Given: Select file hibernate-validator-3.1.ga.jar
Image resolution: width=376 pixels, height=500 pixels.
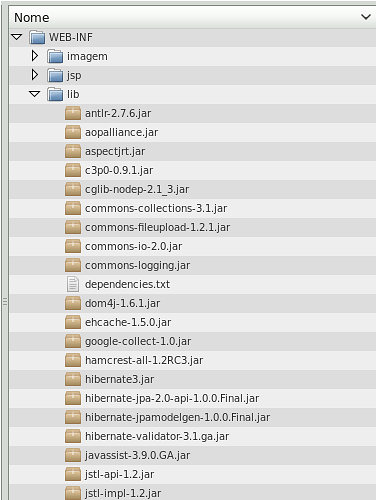Looking at the screenshot, I should point(157,436).
